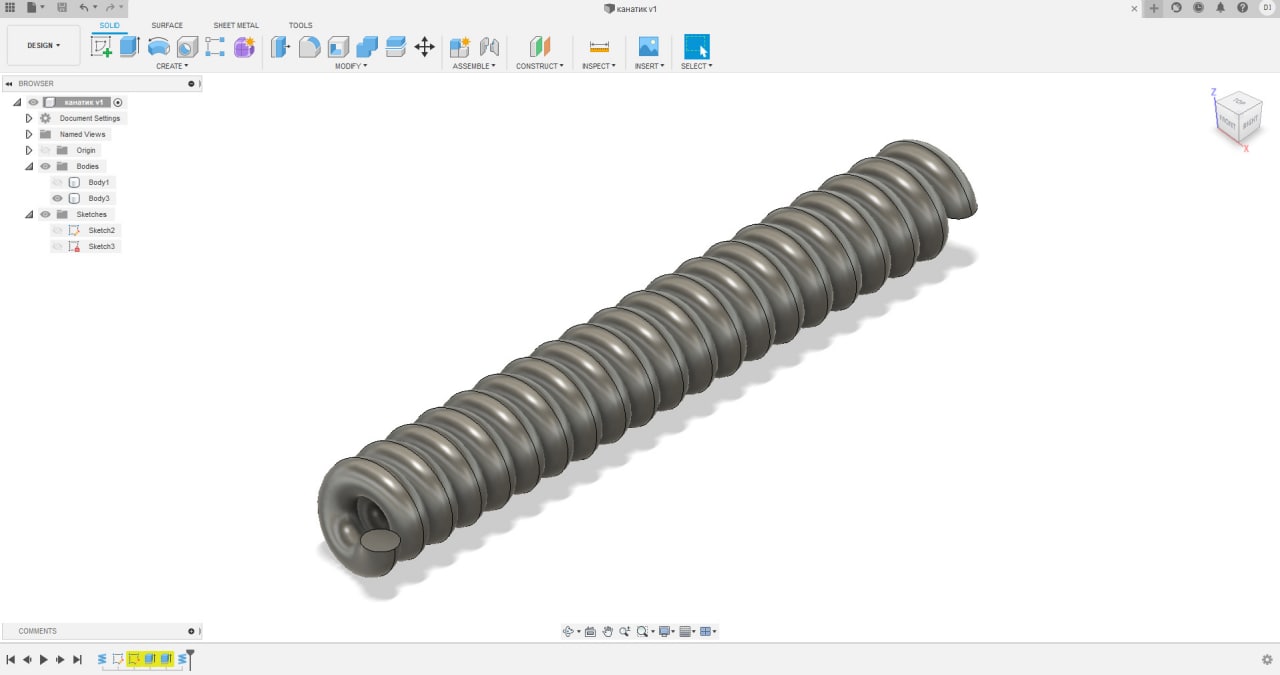The height and width of the screenshot is (675, 1280).
Task: Open the Create Form purple icon
Action: [x=244, y=46]
